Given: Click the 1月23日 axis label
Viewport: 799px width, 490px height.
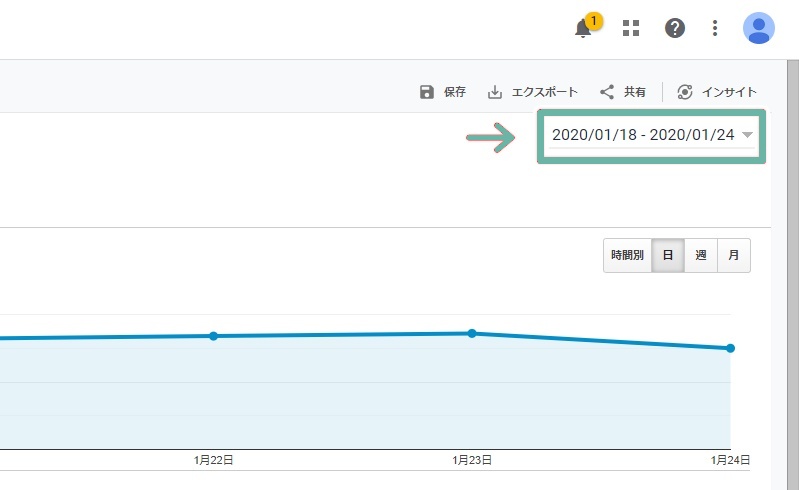Looking at the screenshot, I should click(x=472, y=460).
